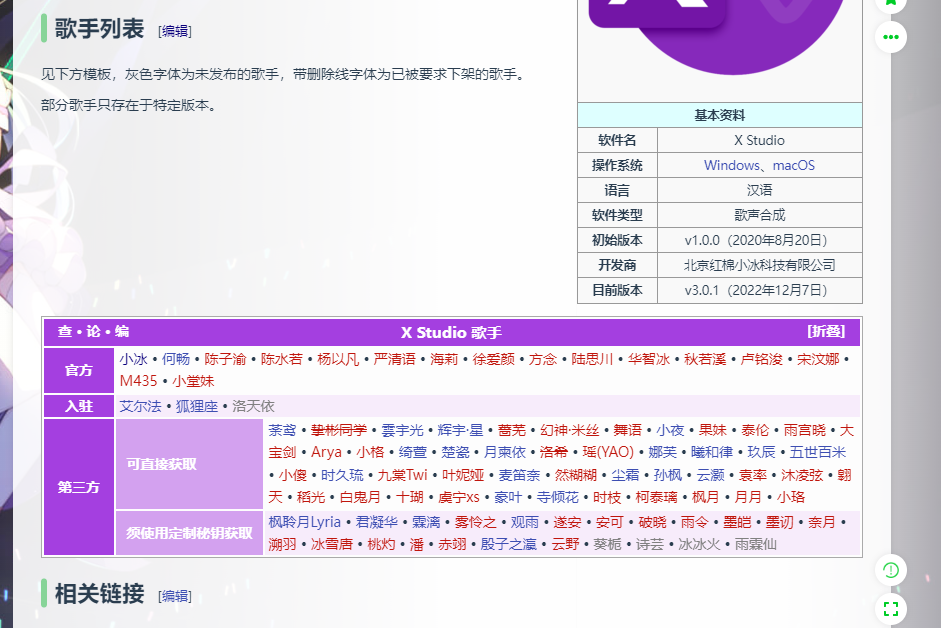Viewport: 941px width, 628px height.
Task: Open the Windows link in 操作系统 row
Action: click(731, 165)
